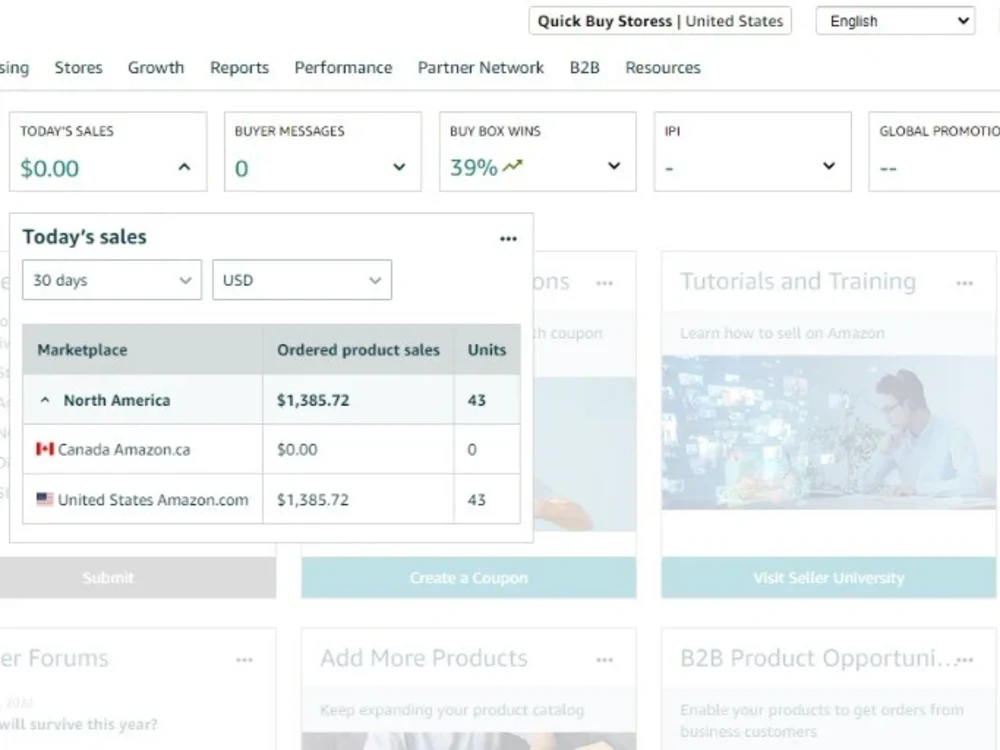Open the USD currency dropdown
The width and height of the screenshot is (1000, 750).
tap(302, 279)
